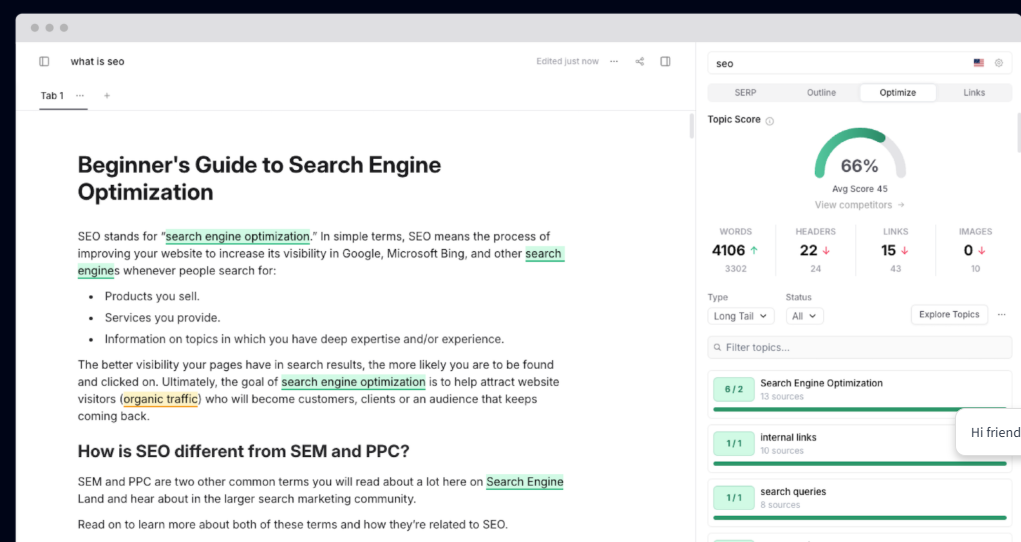Viewport: 1021px width, 542px height.
Task: Click the document title what is seo
Action: 97,61
